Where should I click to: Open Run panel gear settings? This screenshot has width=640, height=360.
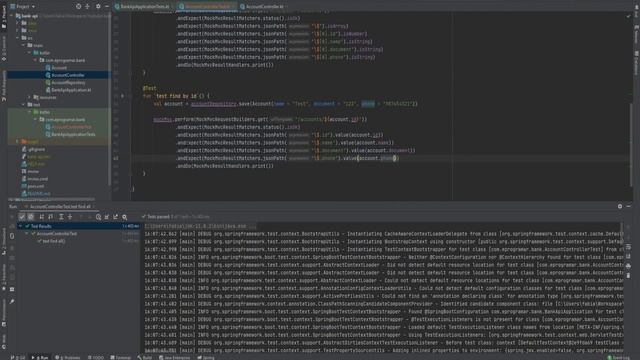click(x=620, y=207)
